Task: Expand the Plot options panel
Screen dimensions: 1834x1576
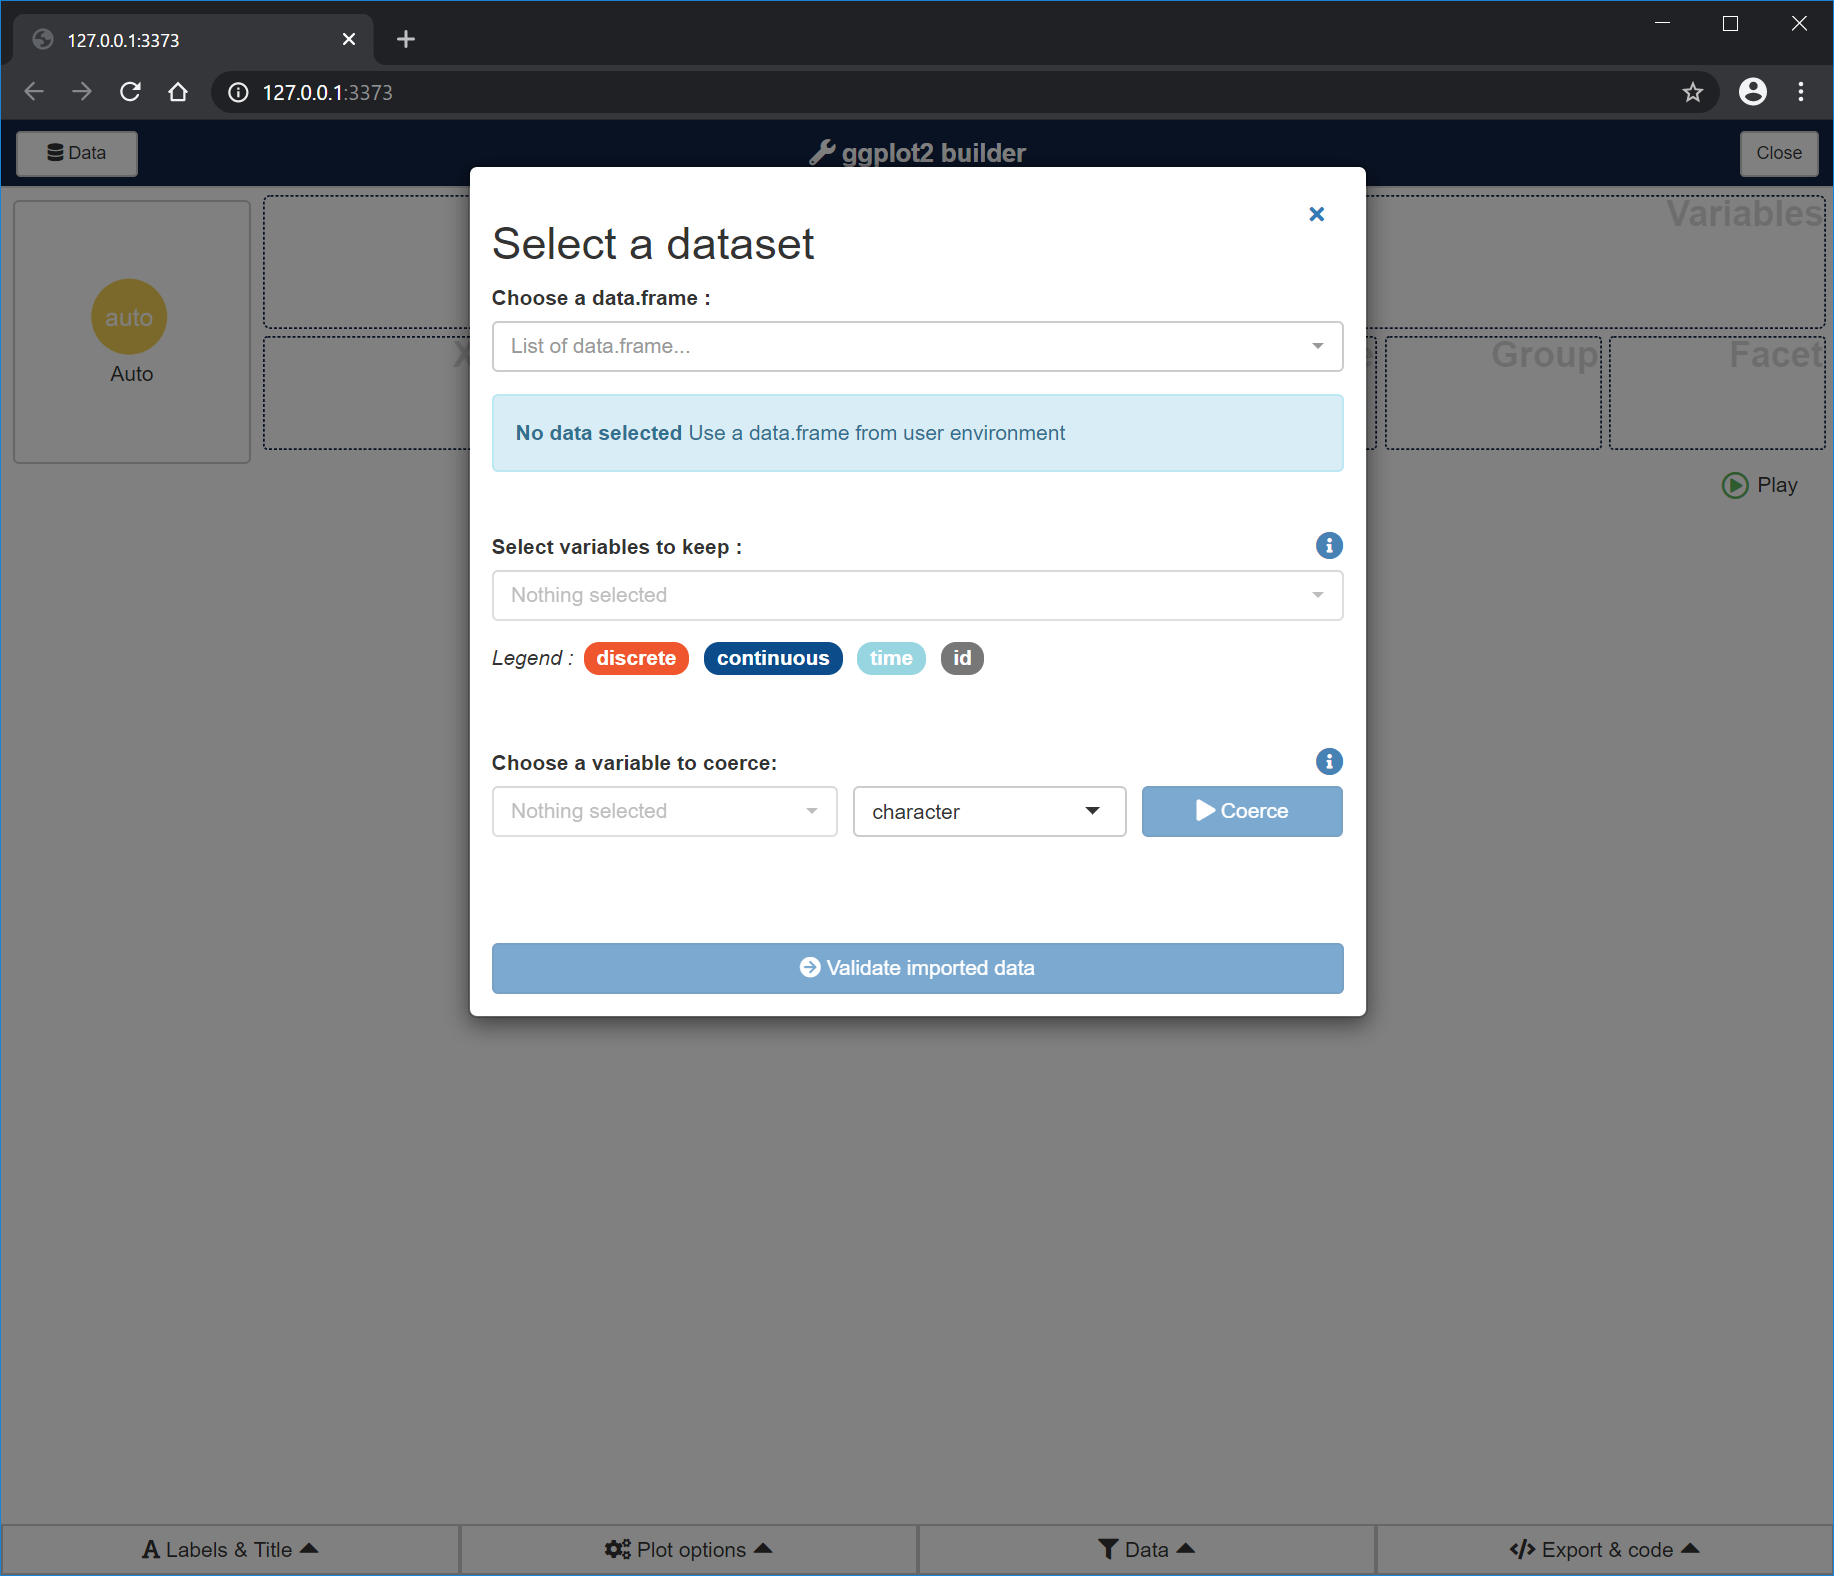Action: [688, 1549]
